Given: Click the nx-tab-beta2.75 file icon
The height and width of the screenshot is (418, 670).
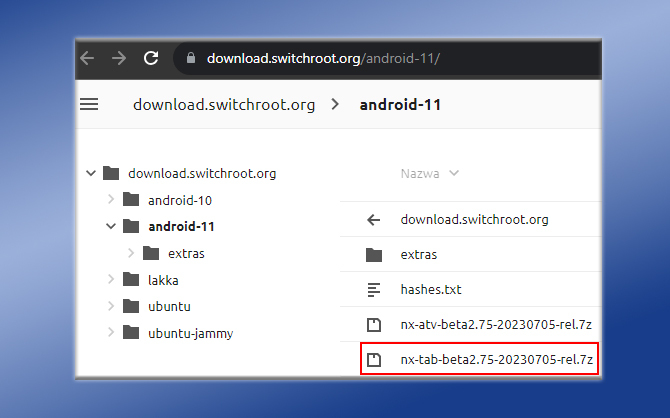Looking at the screenshot, I should (374, 360).
